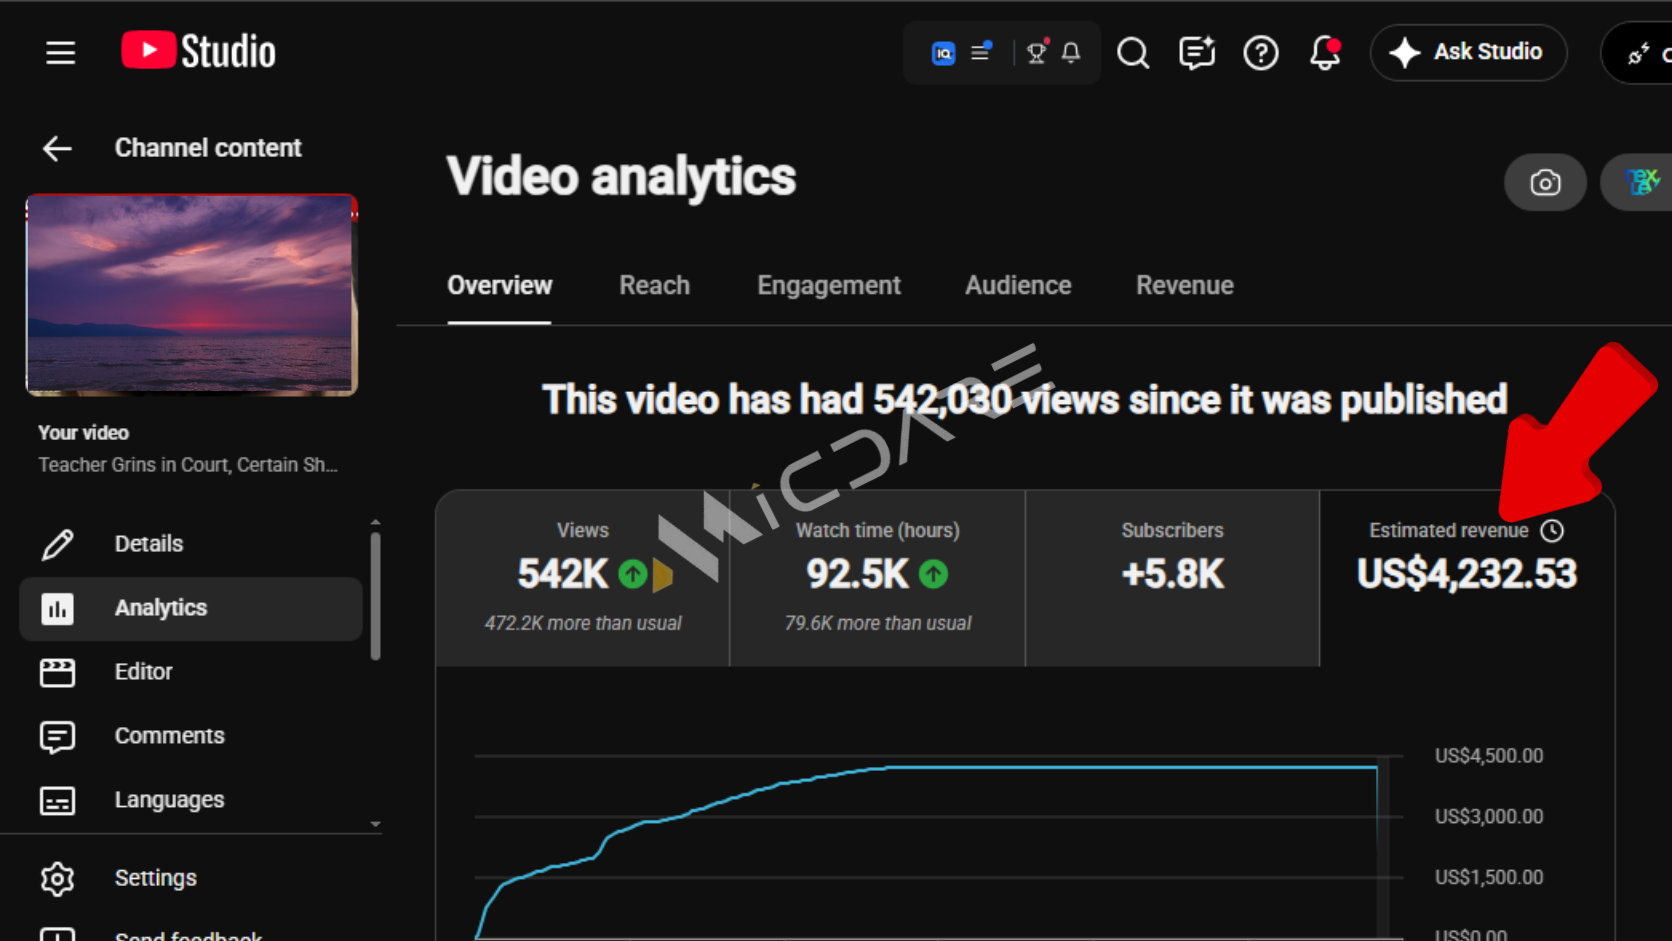1672x941 pixels.
Task: Open Languages in the sidebar
Action: 190,800
